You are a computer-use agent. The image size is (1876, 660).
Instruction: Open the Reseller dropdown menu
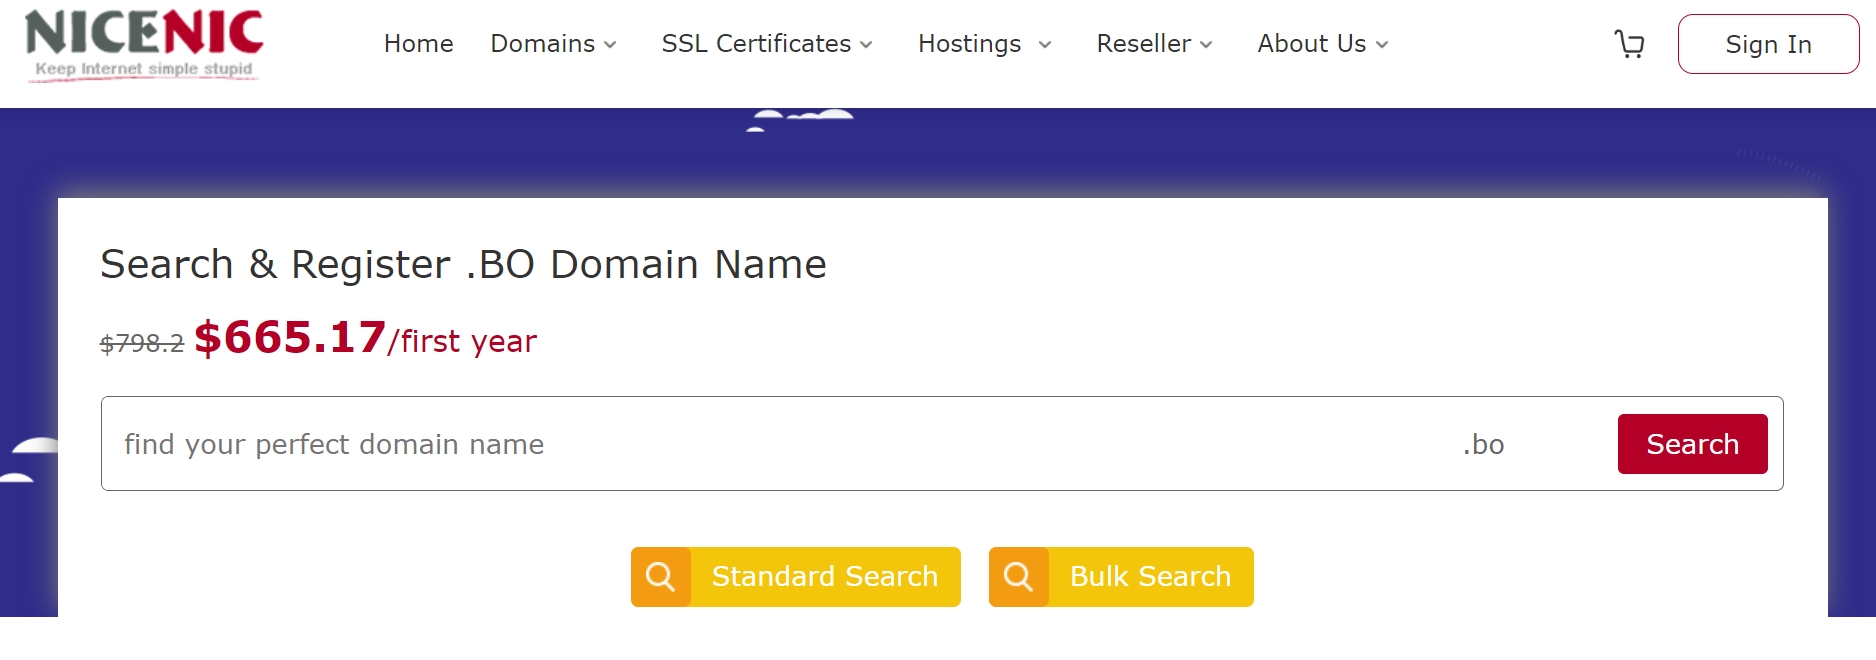[x=1154, y=44]
